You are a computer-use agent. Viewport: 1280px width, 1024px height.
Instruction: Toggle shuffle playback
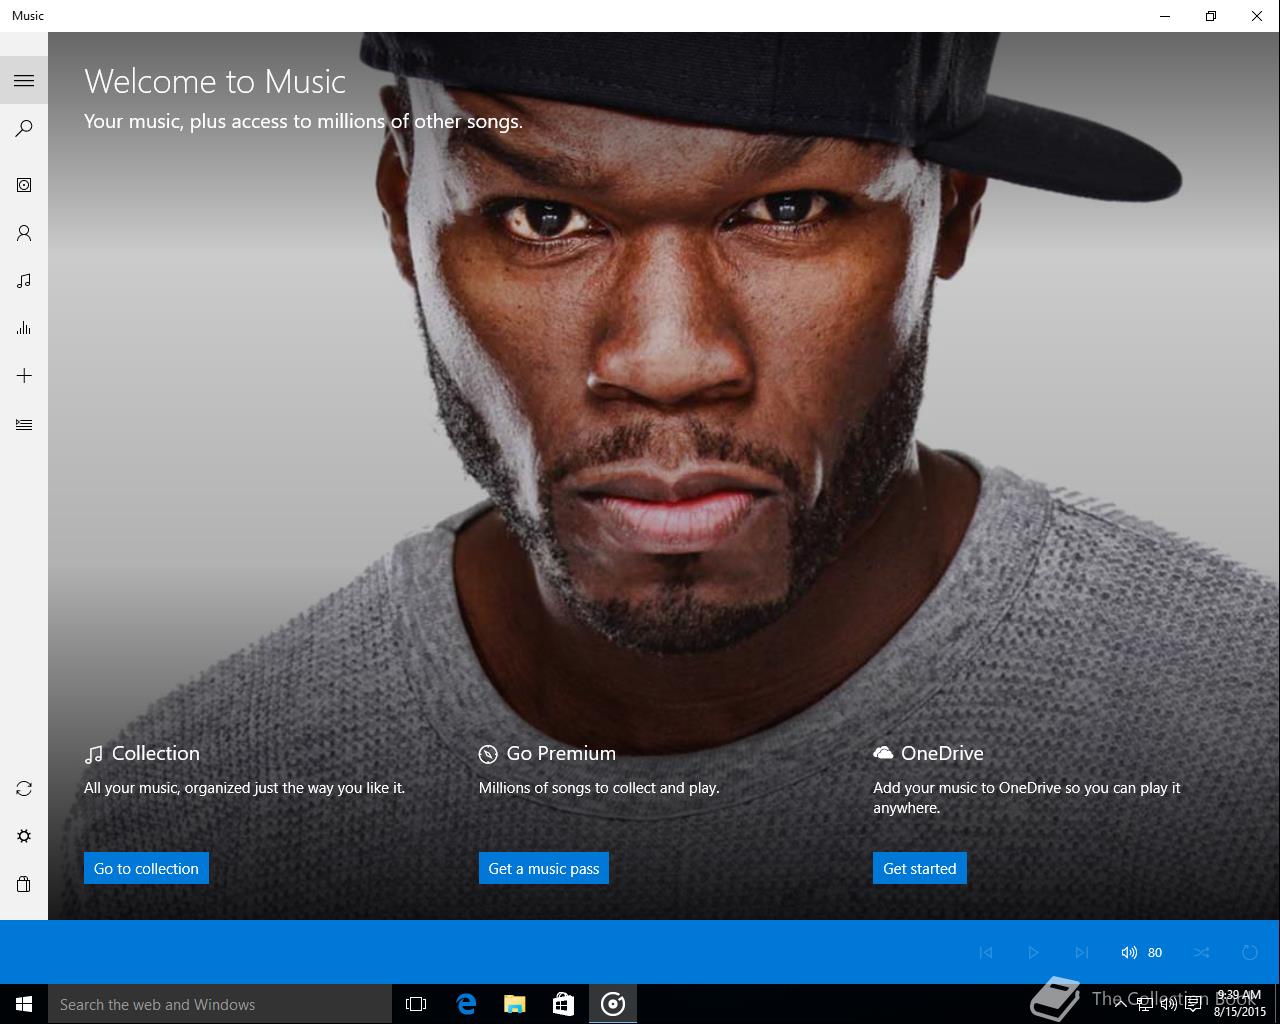tap(1202, 952)
